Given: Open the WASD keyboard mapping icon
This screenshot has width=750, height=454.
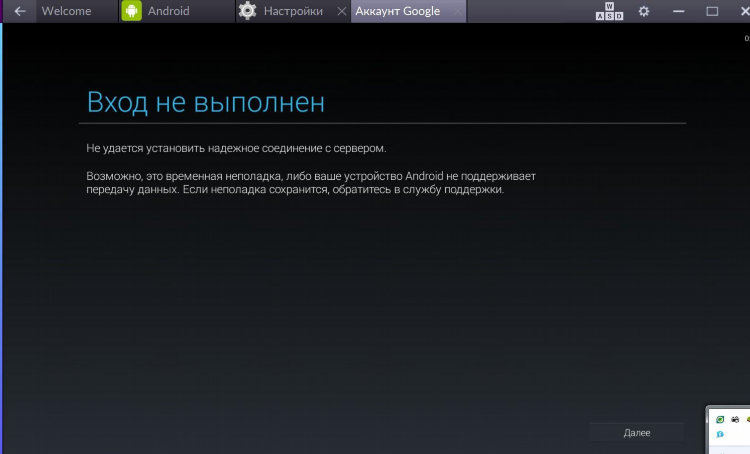Looking at the screenshot, I should click(x=609, y=11).
